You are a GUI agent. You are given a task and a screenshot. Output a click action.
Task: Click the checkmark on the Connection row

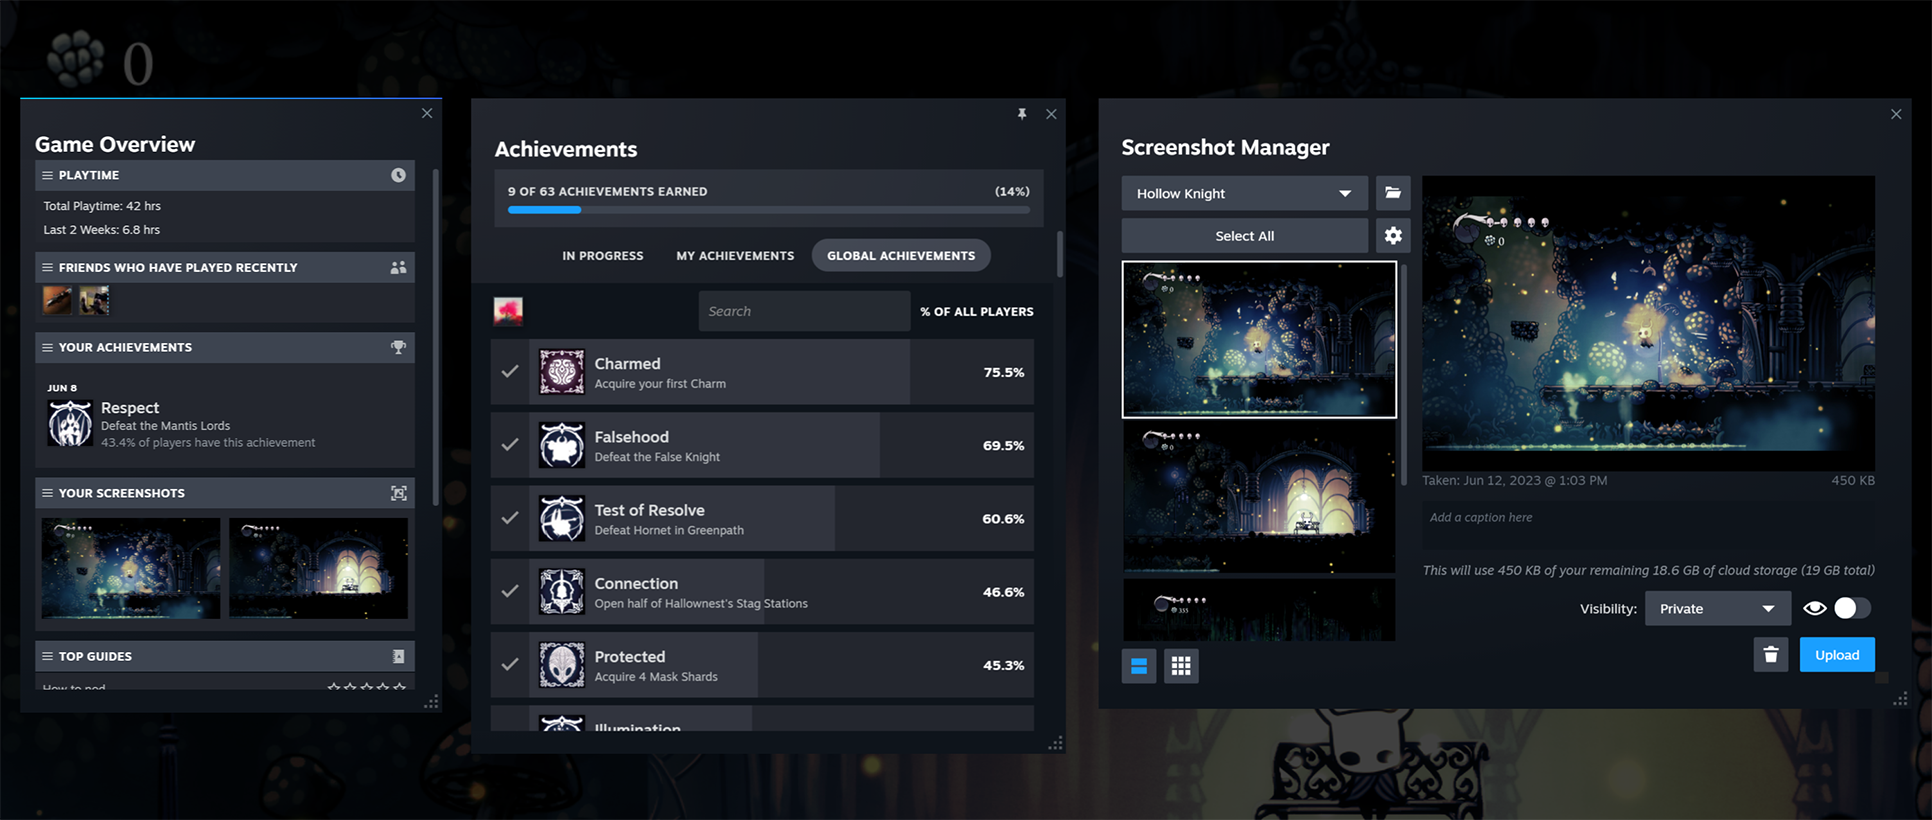(510, 592)
